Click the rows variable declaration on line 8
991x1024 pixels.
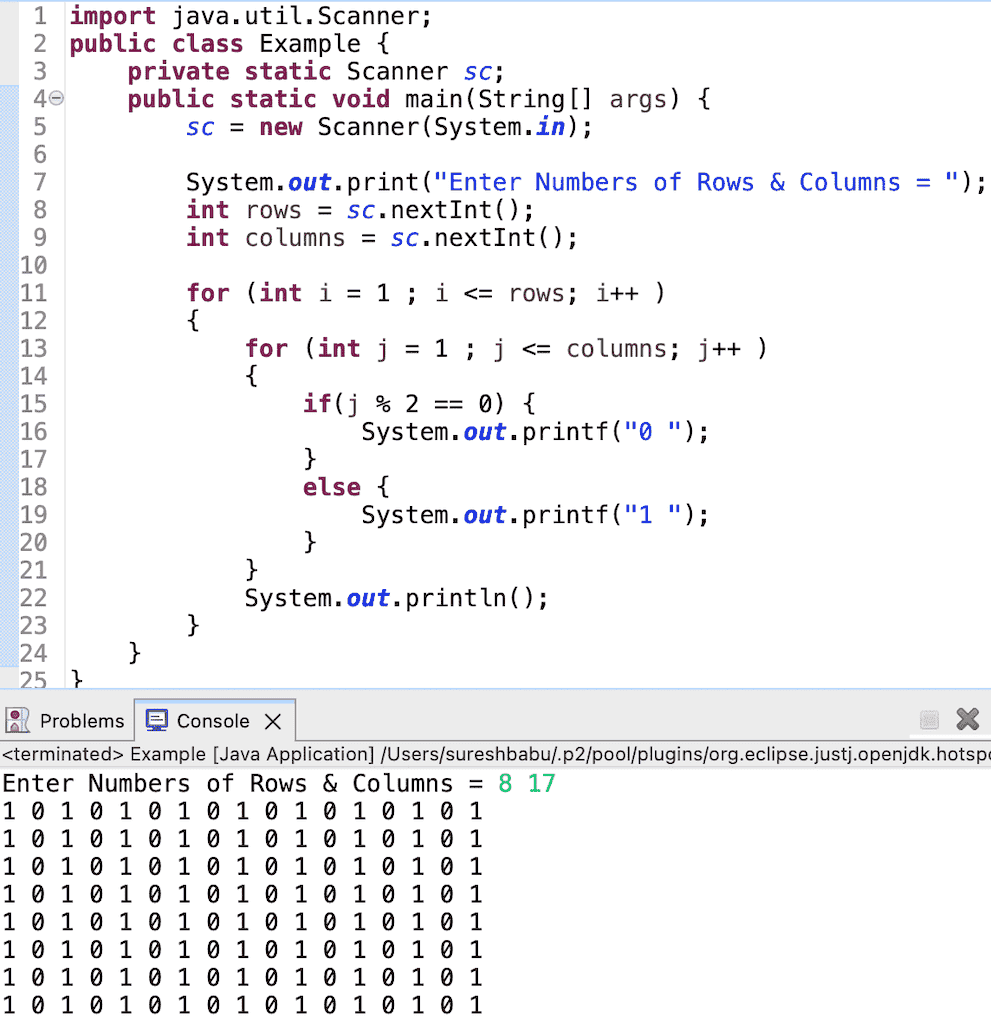click(272, 210)
